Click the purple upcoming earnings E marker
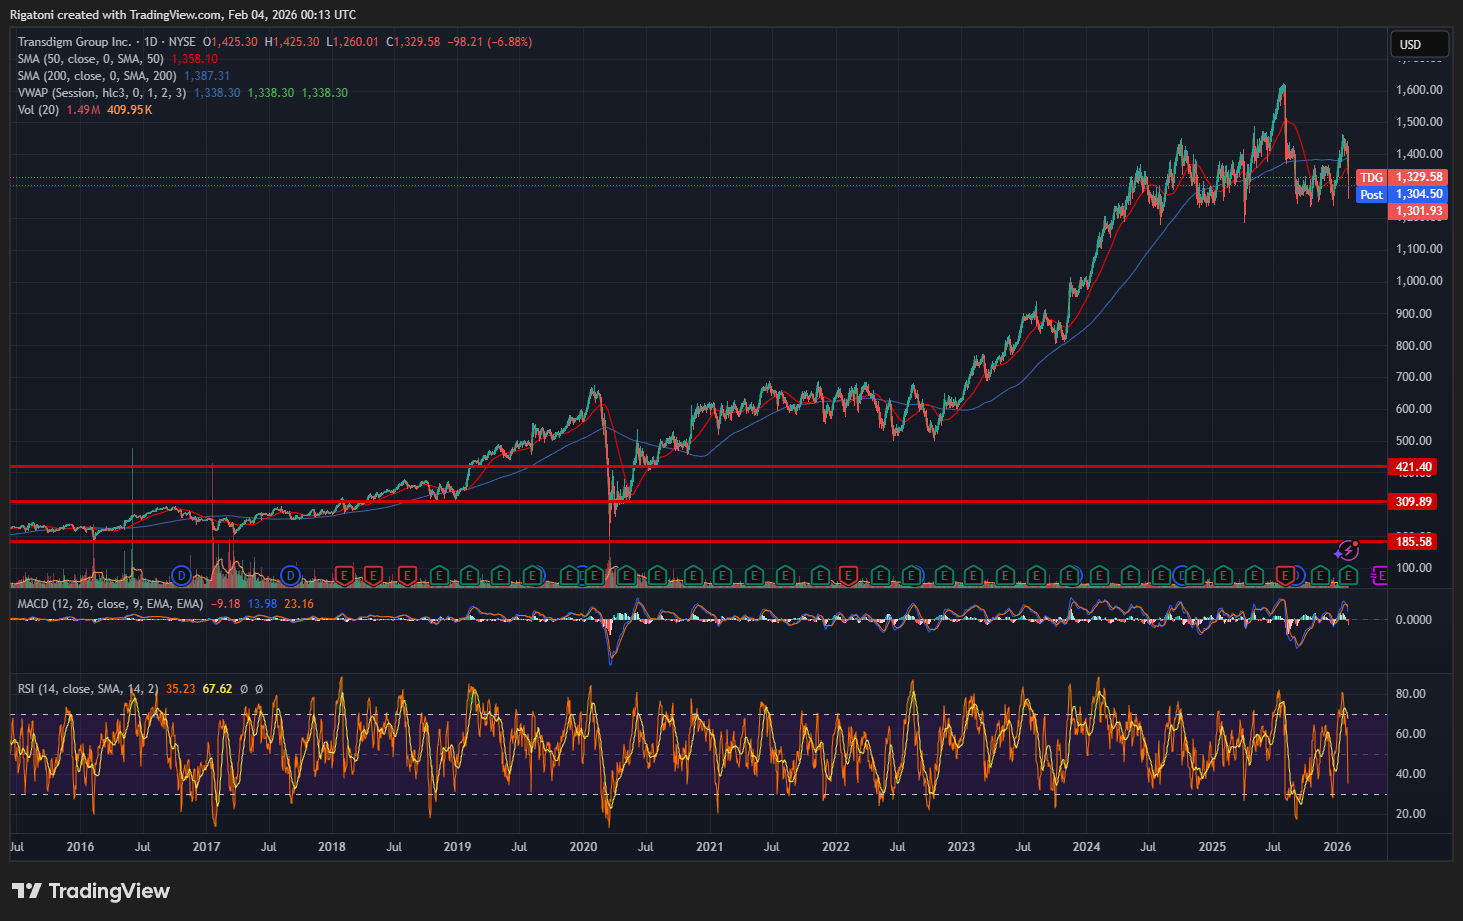 [x=1380, y=575]
